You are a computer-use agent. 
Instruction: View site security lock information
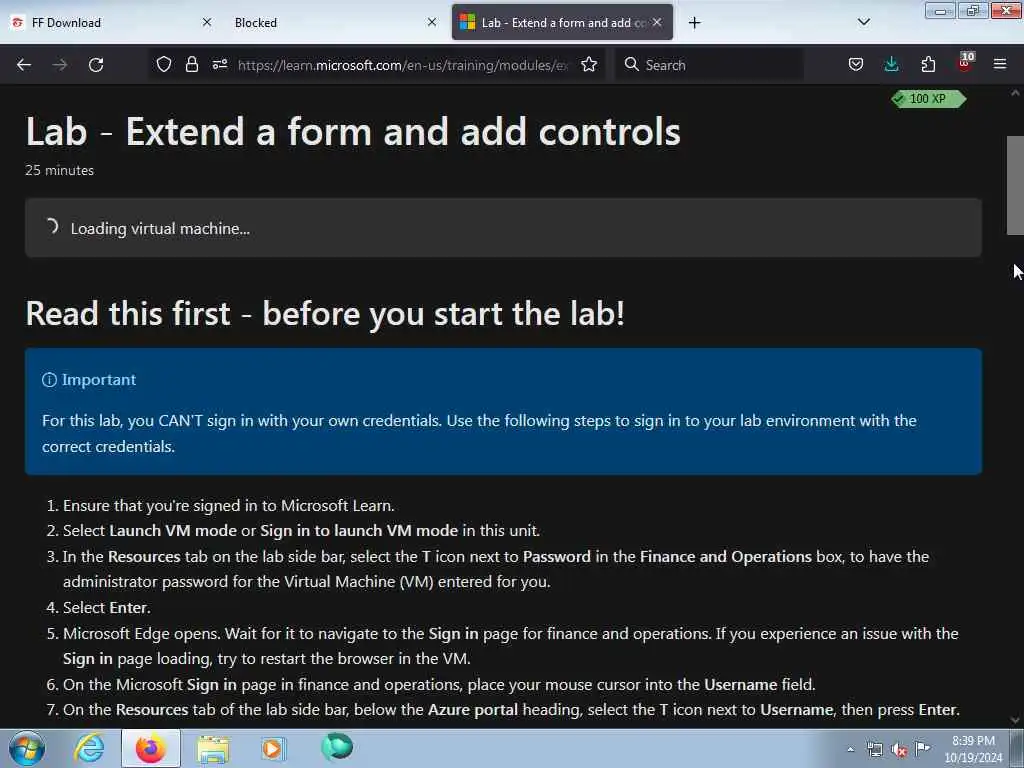[191, 64]
